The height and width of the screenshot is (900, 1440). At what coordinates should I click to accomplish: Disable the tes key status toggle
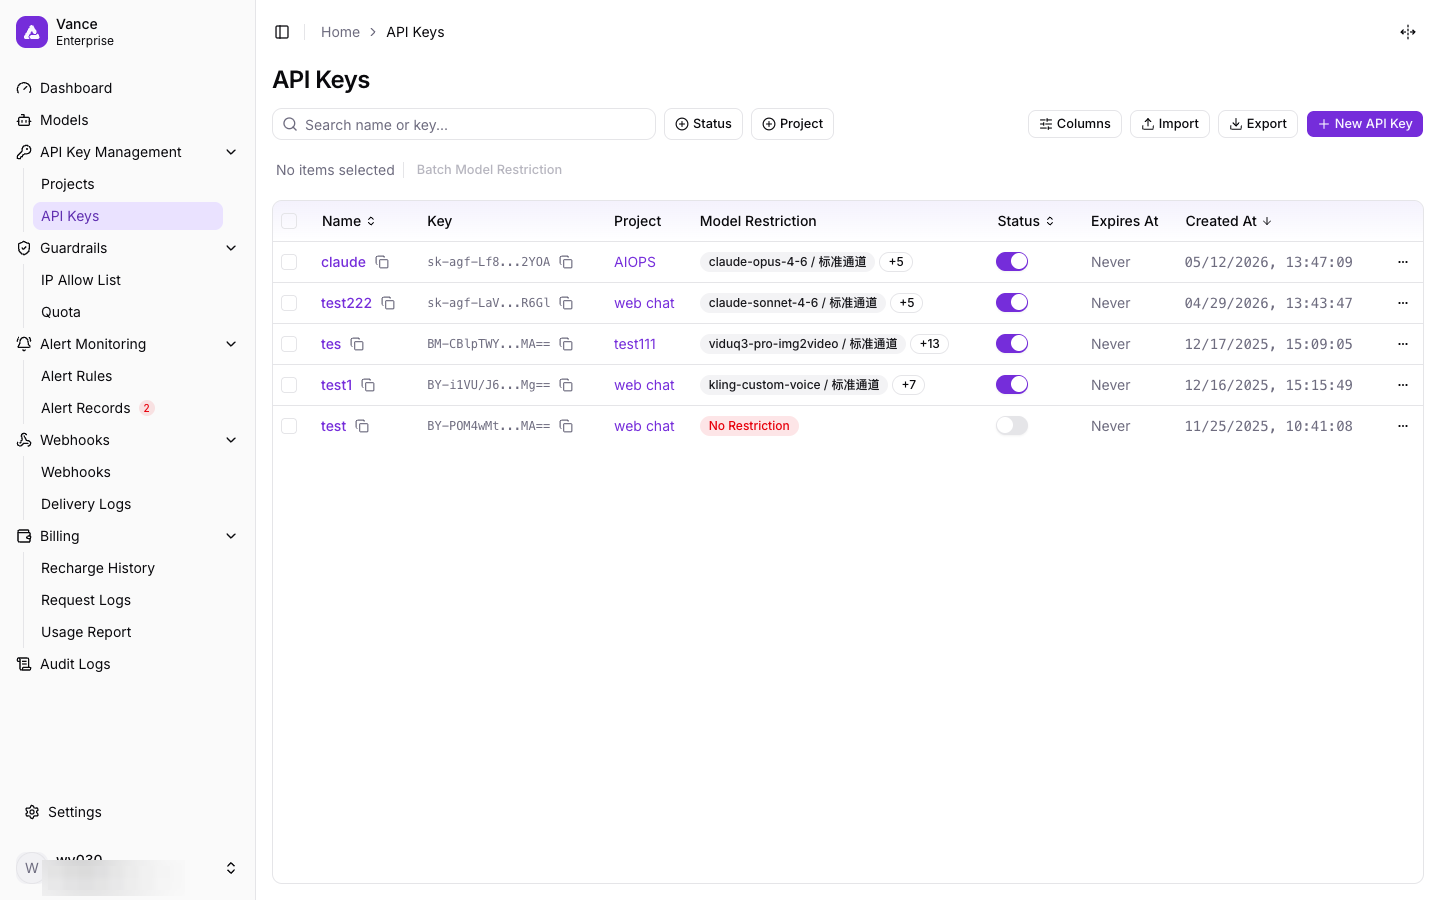tap(1012, 344)
